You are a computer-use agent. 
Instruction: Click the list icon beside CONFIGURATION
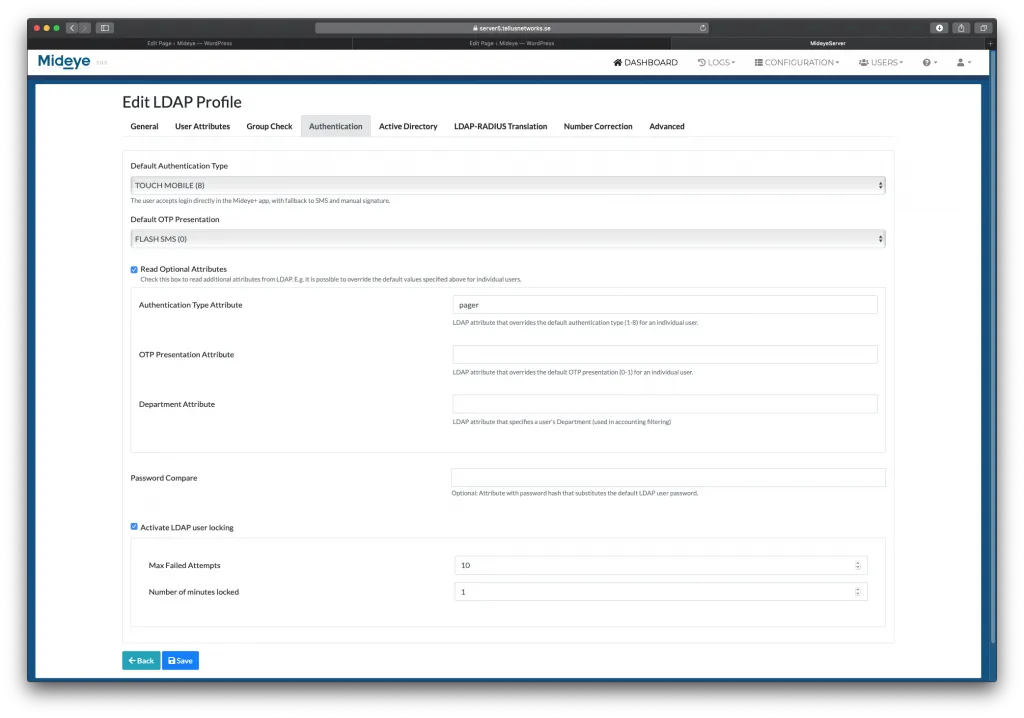click(x=760, y=62)
